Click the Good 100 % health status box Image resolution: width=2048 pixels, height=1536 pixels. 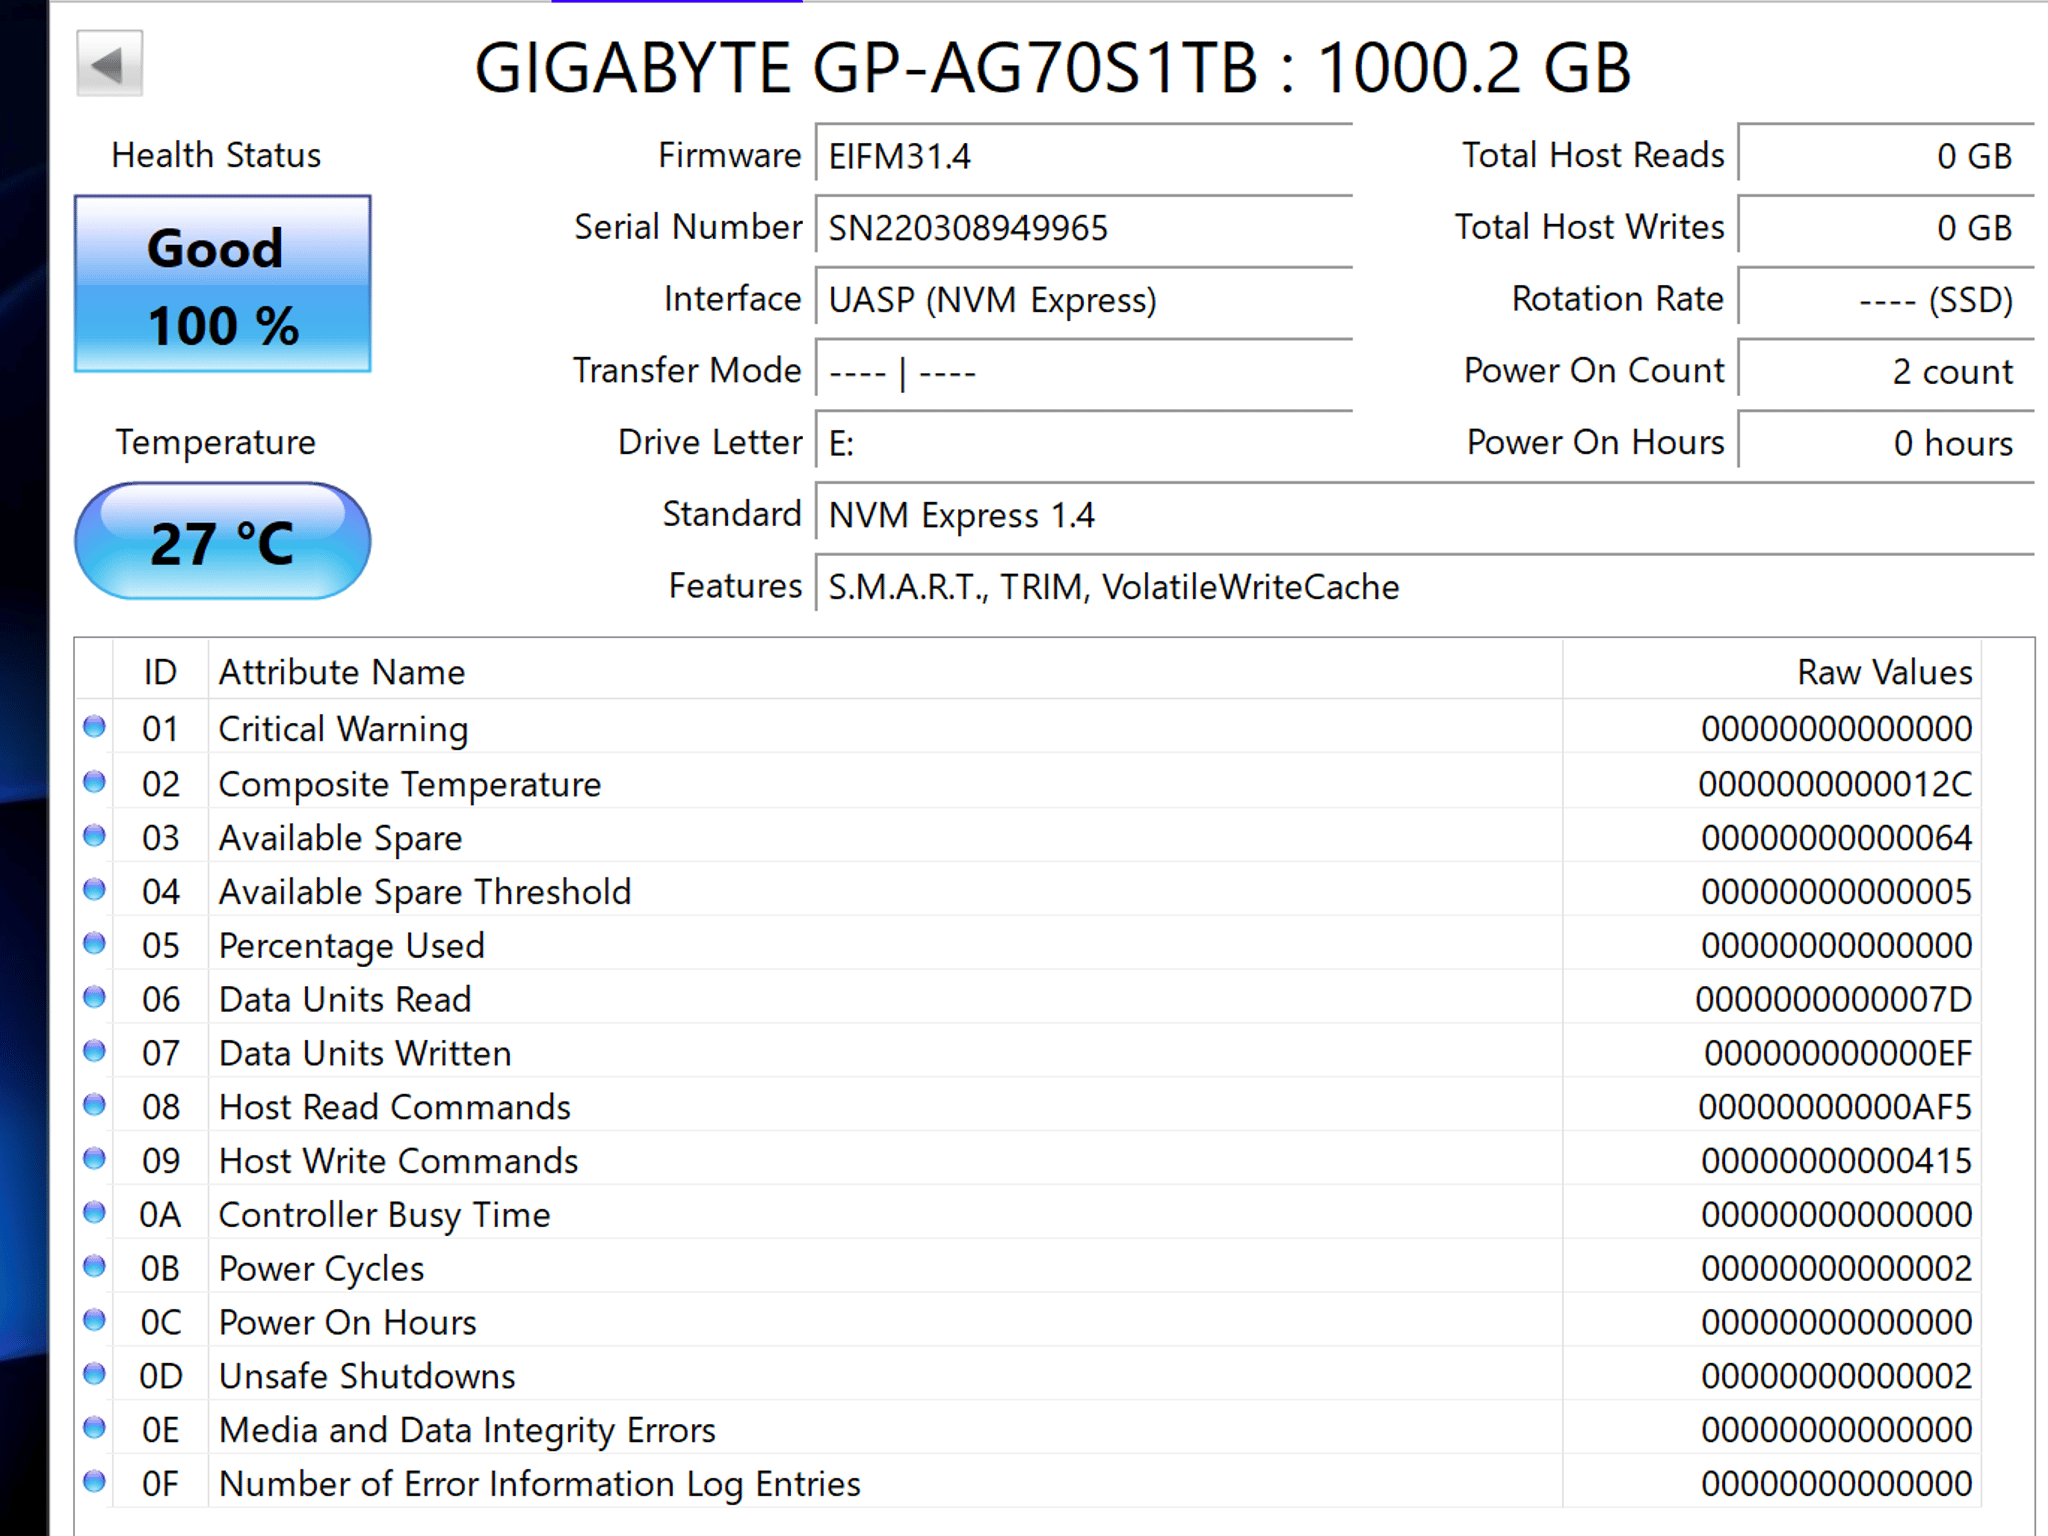click(223, 284)
